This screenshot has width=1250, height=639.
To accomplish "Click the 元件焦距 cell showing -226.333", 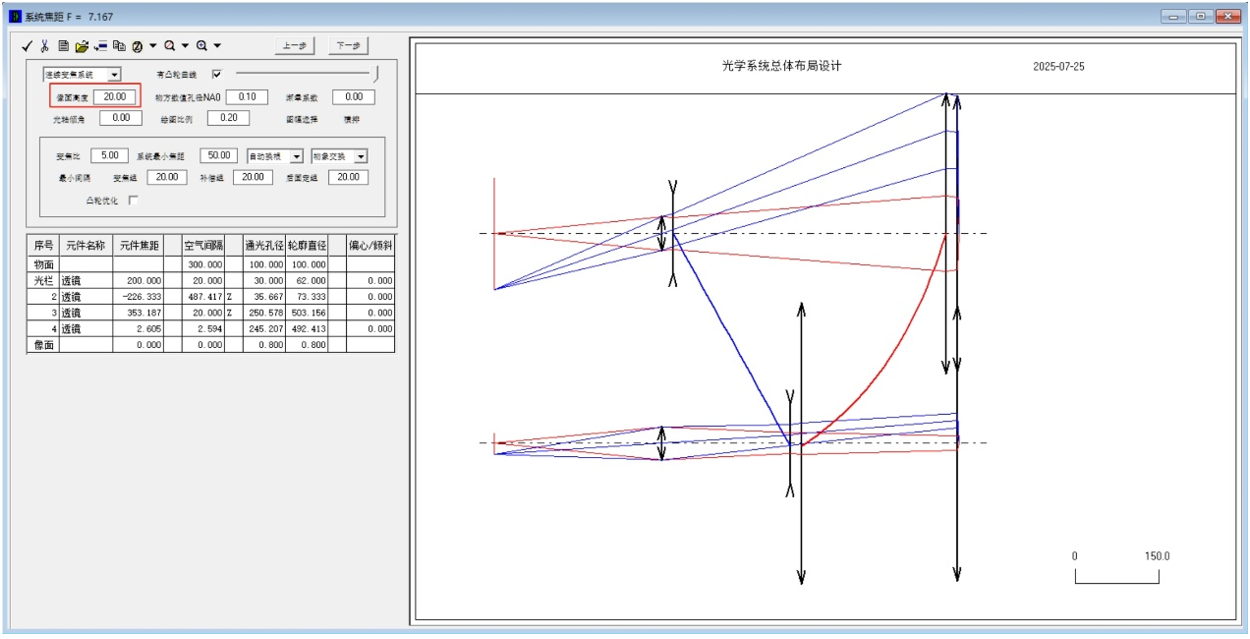I will 138,297.
